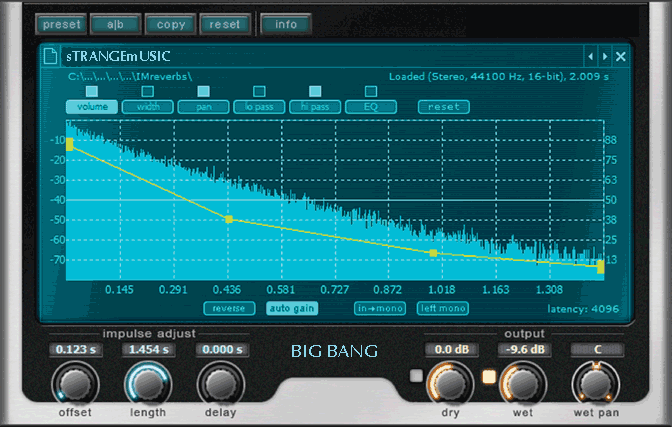This screenshot has height=427, width=672.
Task: Click the copy button
Action: pos(170,24)
